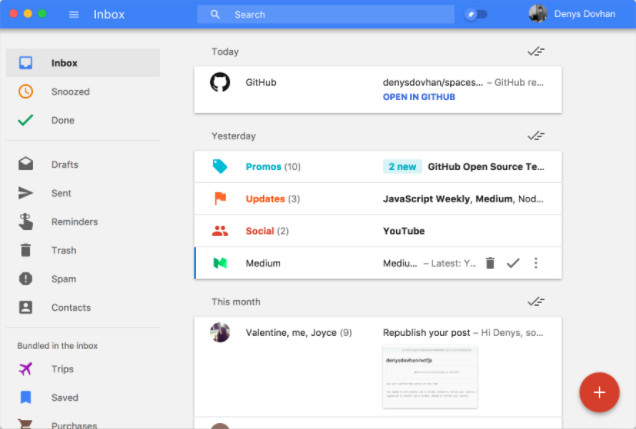Open the Saved bundle label
The image size is (636, 429).
(x=65, y=398)
